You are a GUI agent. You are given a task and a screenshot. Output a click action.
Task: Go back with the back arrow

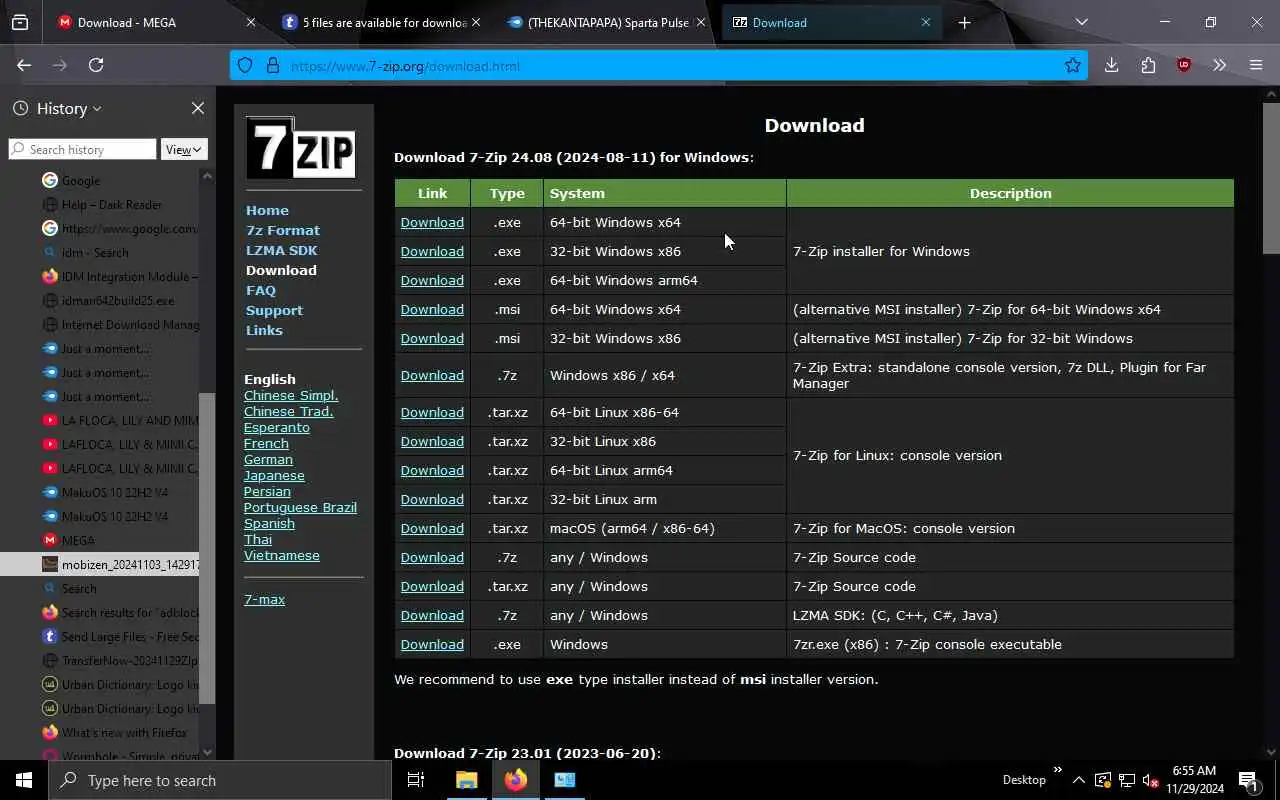tap(24, 65)
